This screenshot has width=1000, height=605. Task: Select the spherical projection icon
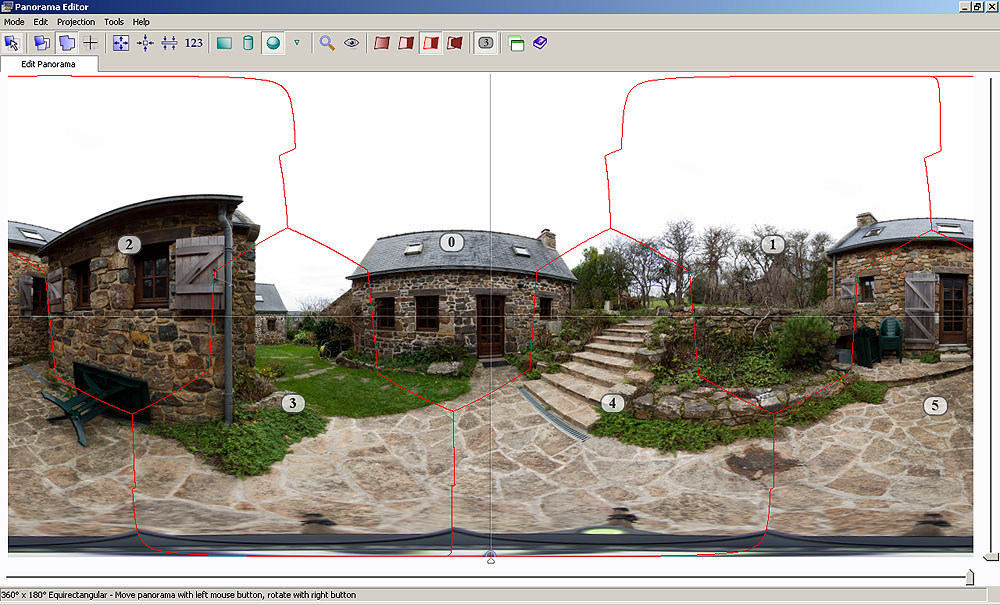[x=272, y=43]
